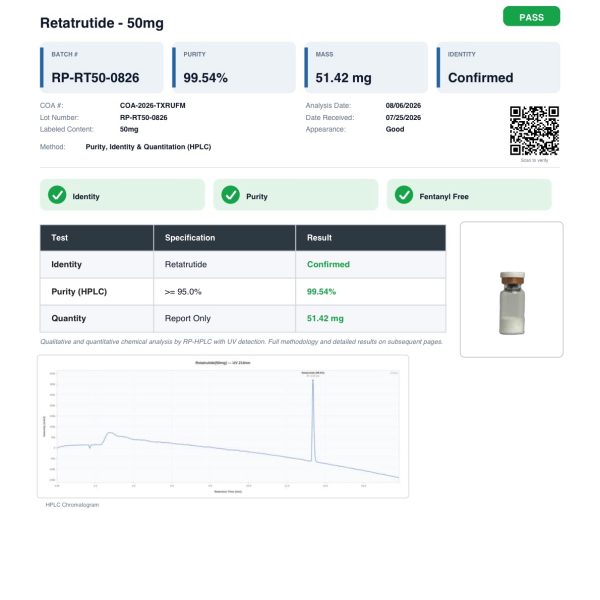The height and width of the screenshot is (600, 600).
Task: Click the Identity green checkmark icon
Action: point(57,195)
